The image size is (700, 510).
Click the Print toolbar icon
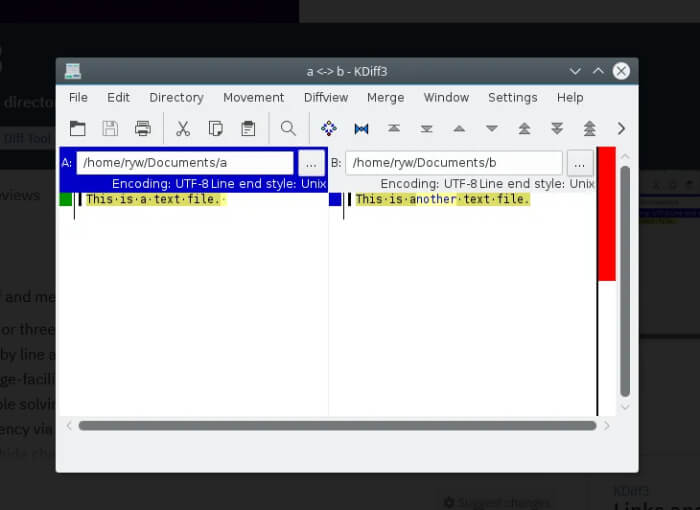[143, 129]
